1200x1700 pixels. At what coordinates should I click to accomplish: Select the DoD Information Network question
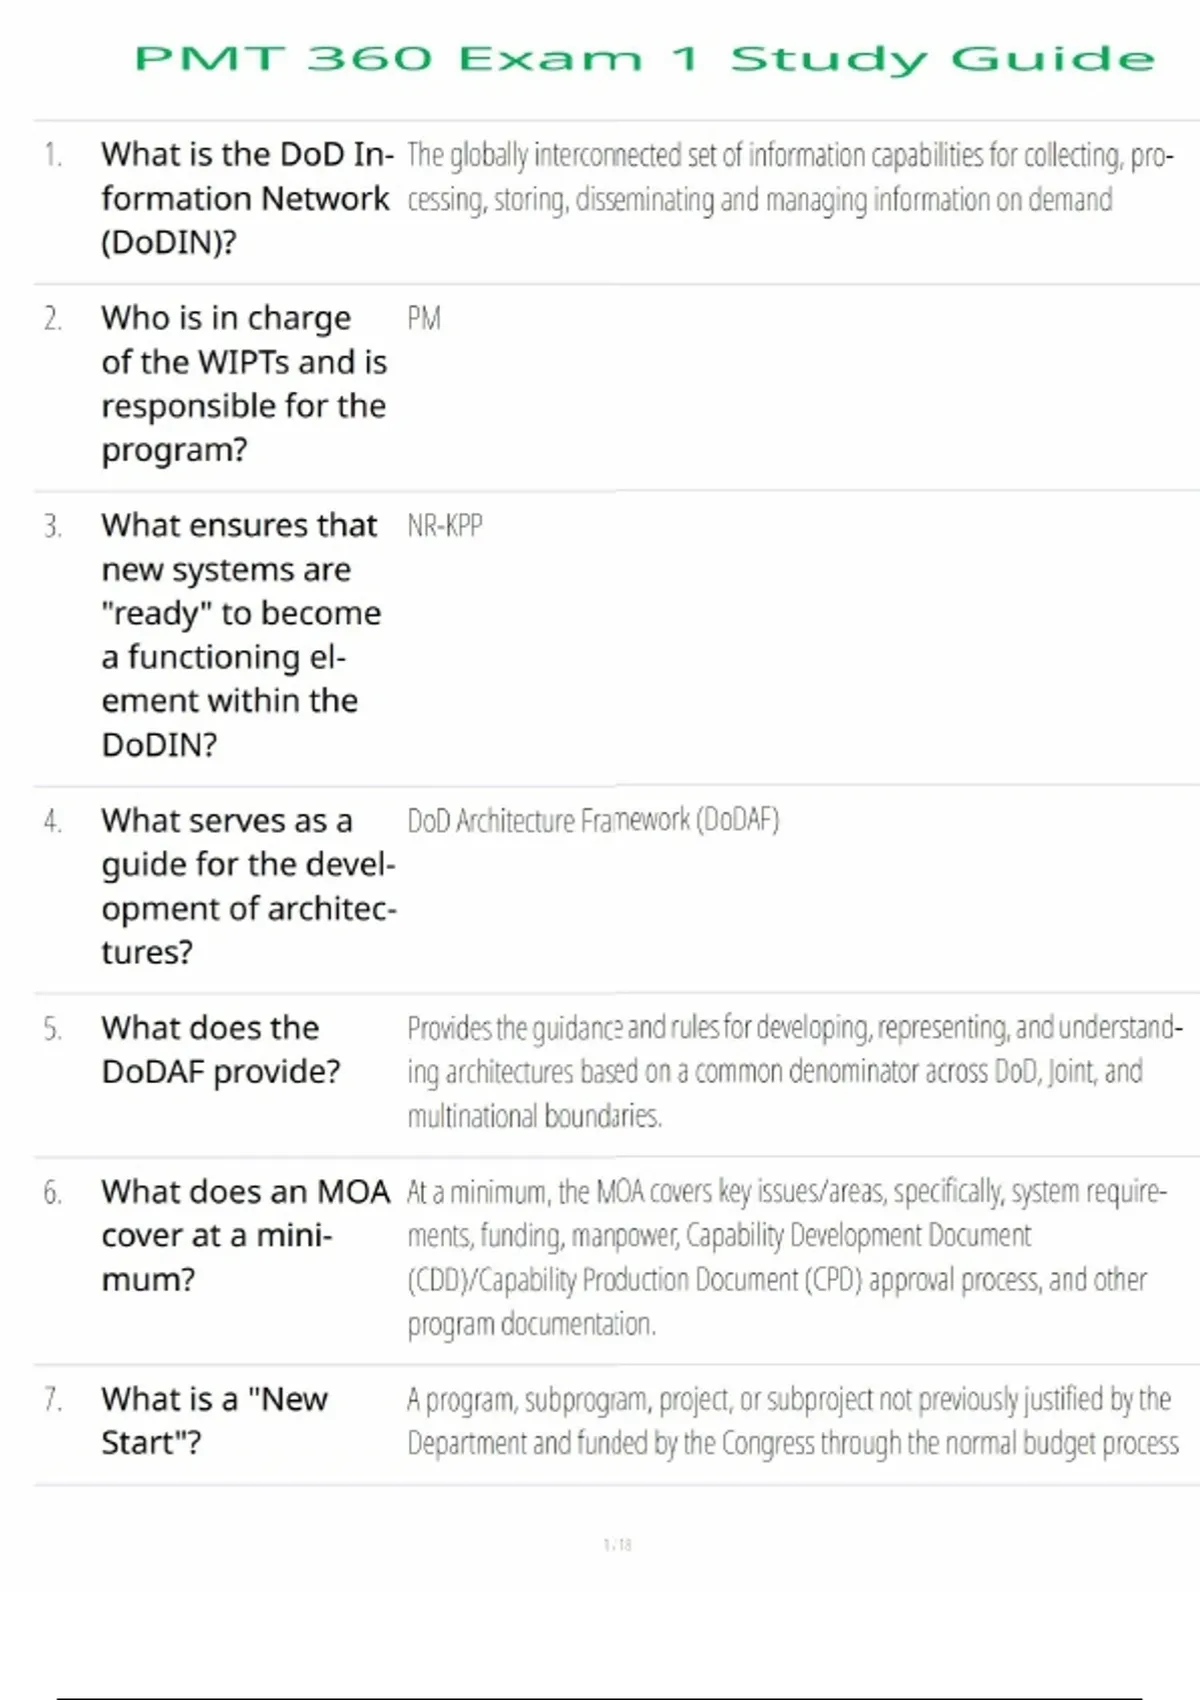(246, 198)
